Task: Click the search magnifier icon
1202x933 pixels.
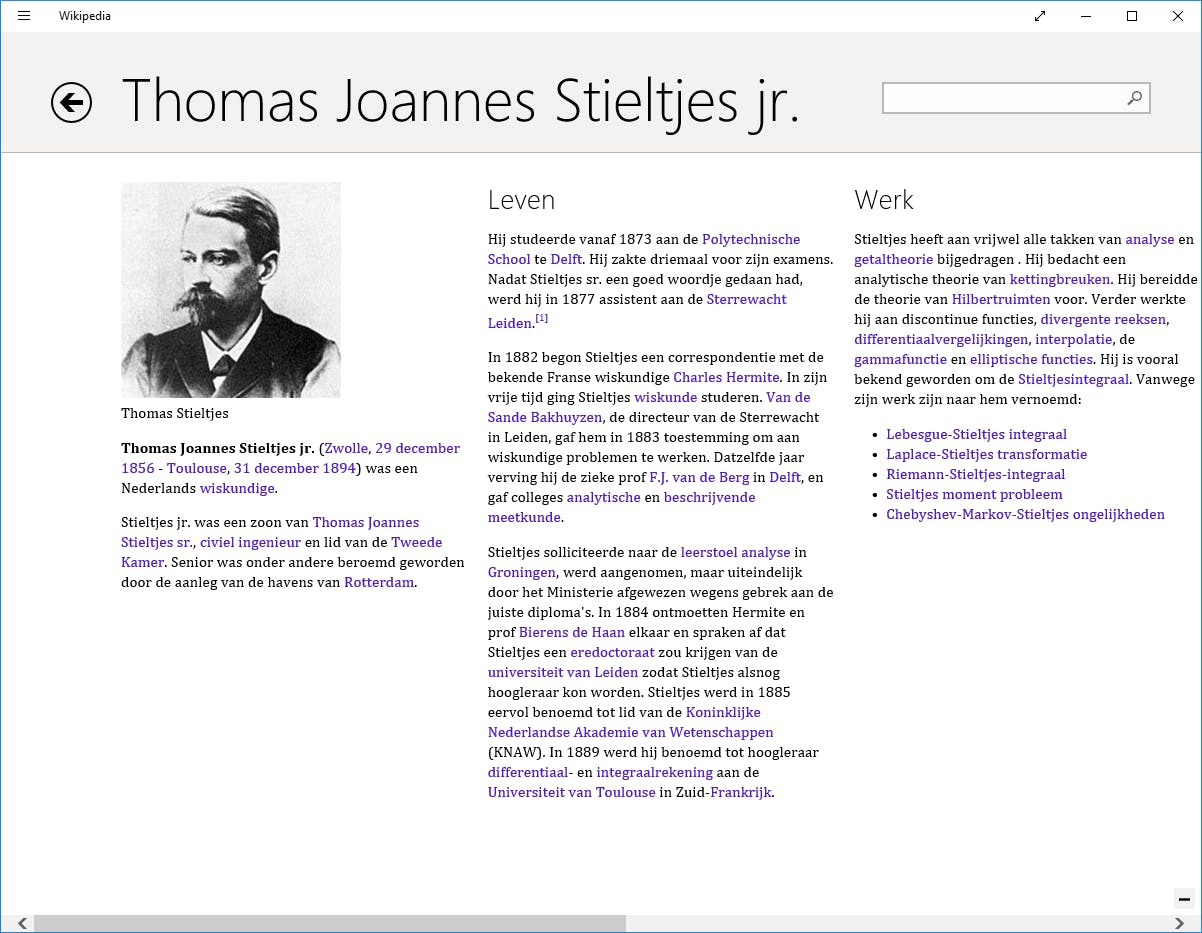Action: point(1134,98)
